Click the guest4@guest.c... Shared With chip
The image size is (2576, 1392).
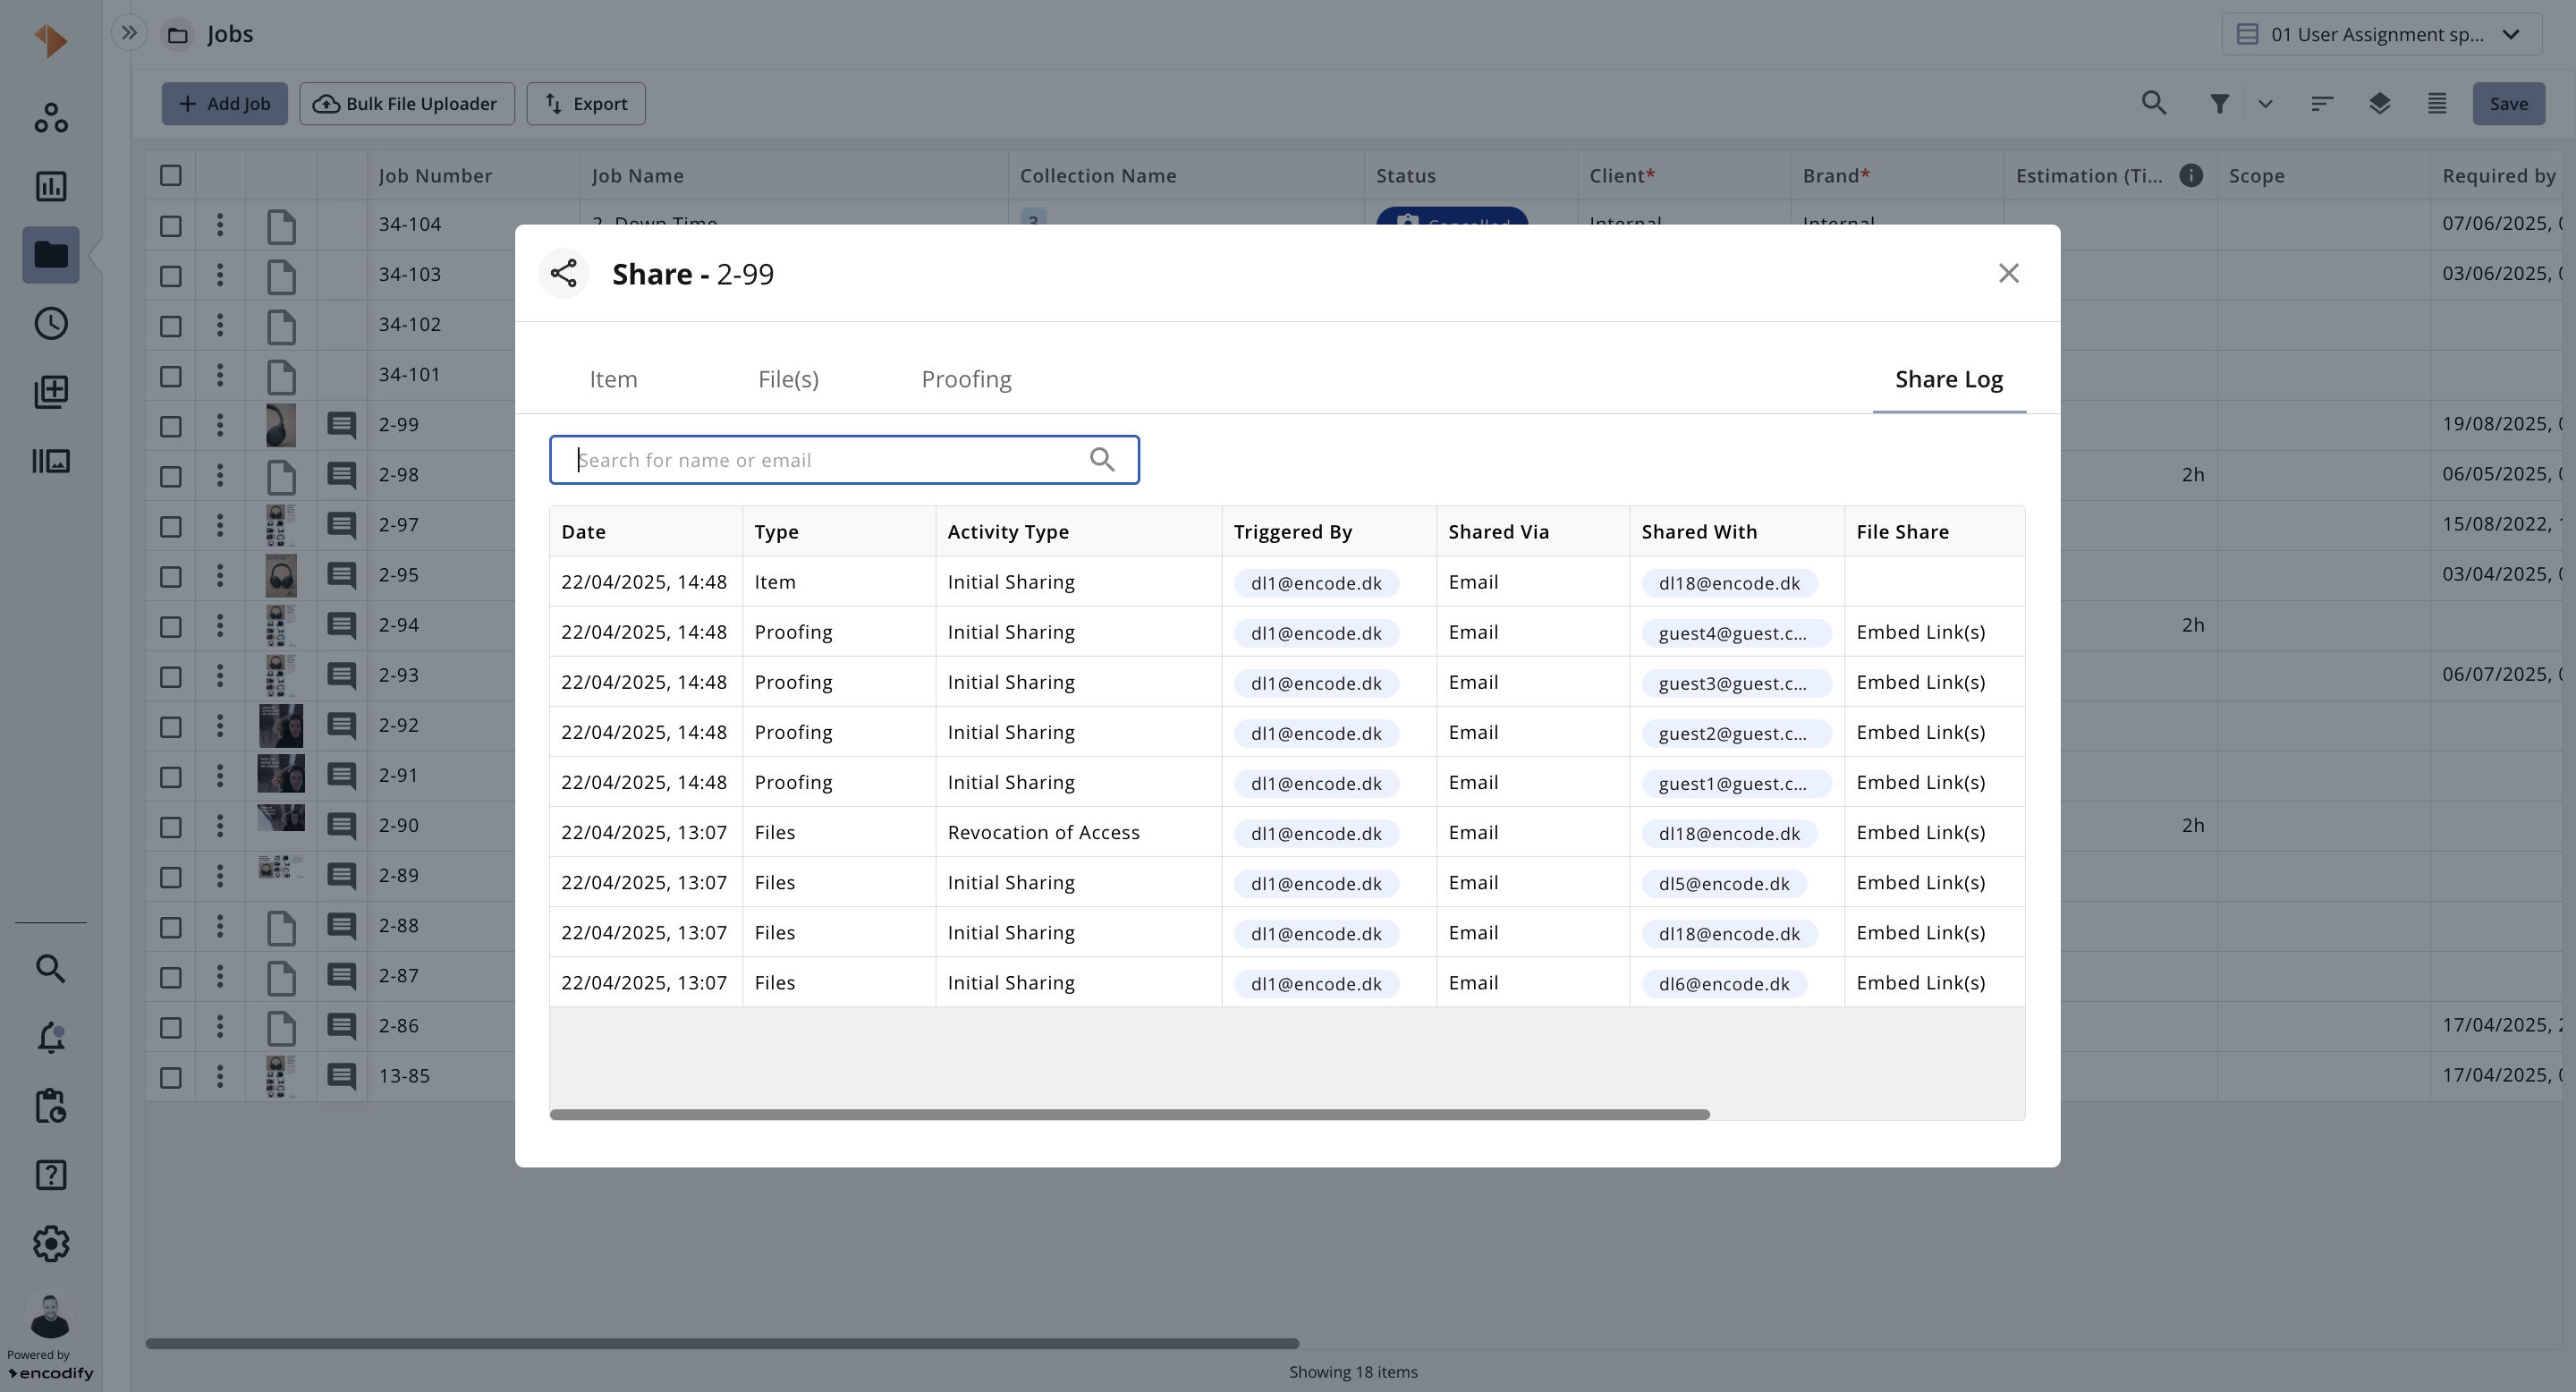(x=1736, y=633)
